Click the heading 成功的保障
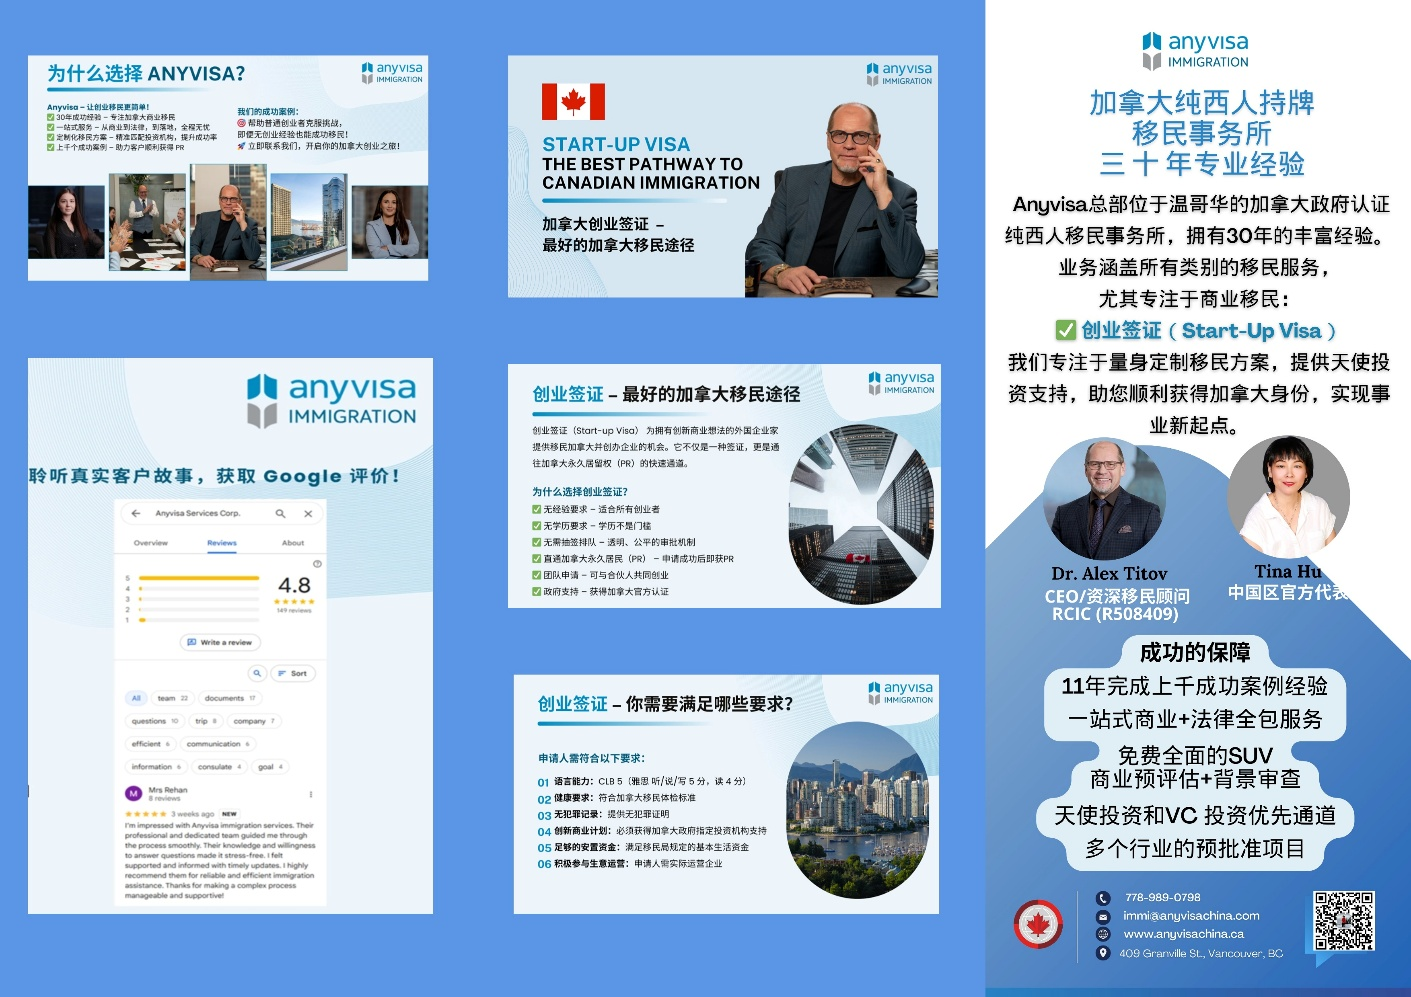The image size is (1411, 997). [x=1195, y=653]
